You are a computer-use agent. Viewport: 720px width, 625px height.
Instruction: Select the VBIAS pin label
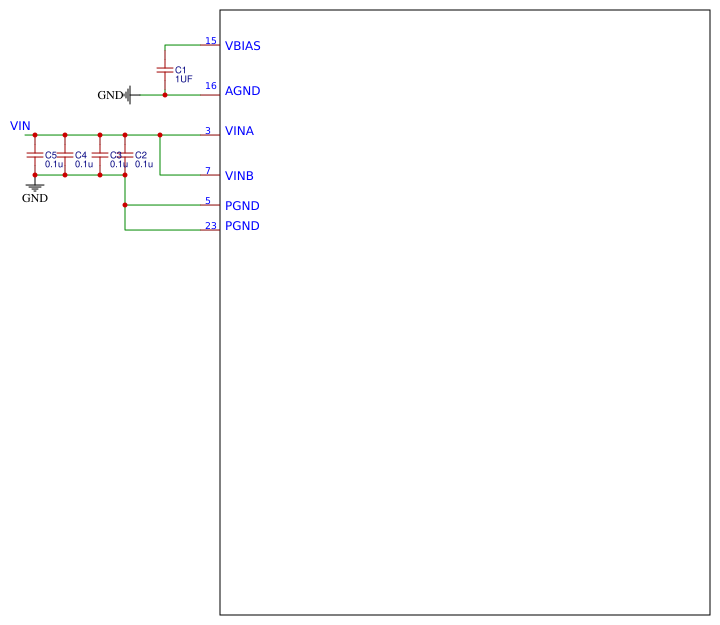pyautogui.click(x=242, y=46)
